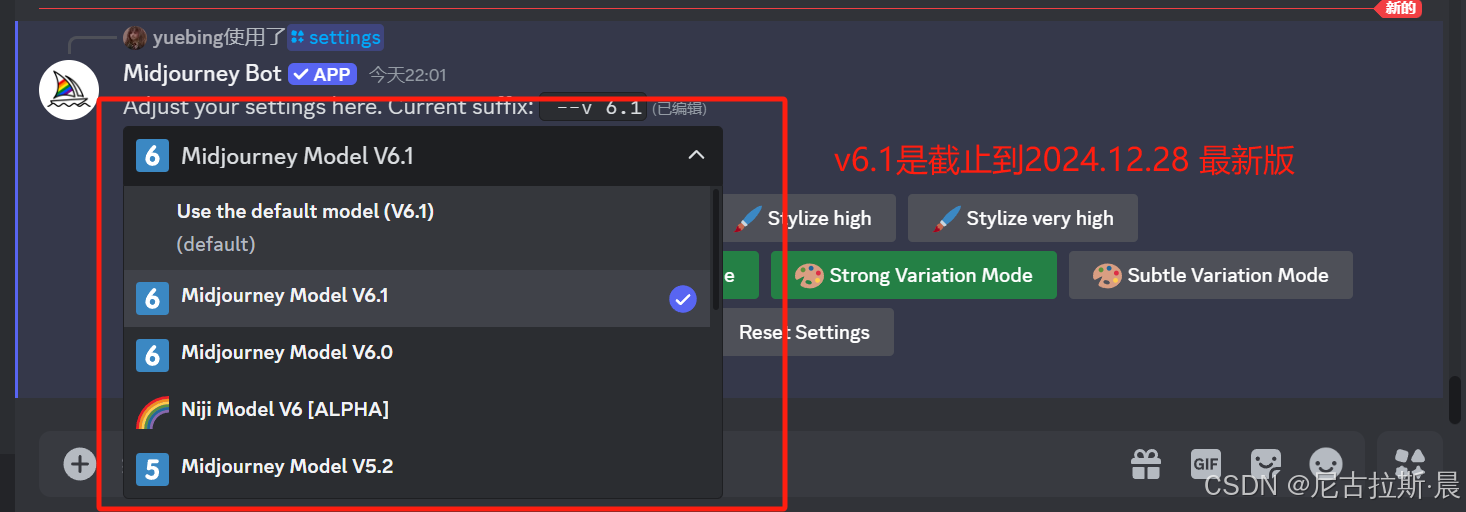Open the apps launcher icon

[x=1410, y=463]
